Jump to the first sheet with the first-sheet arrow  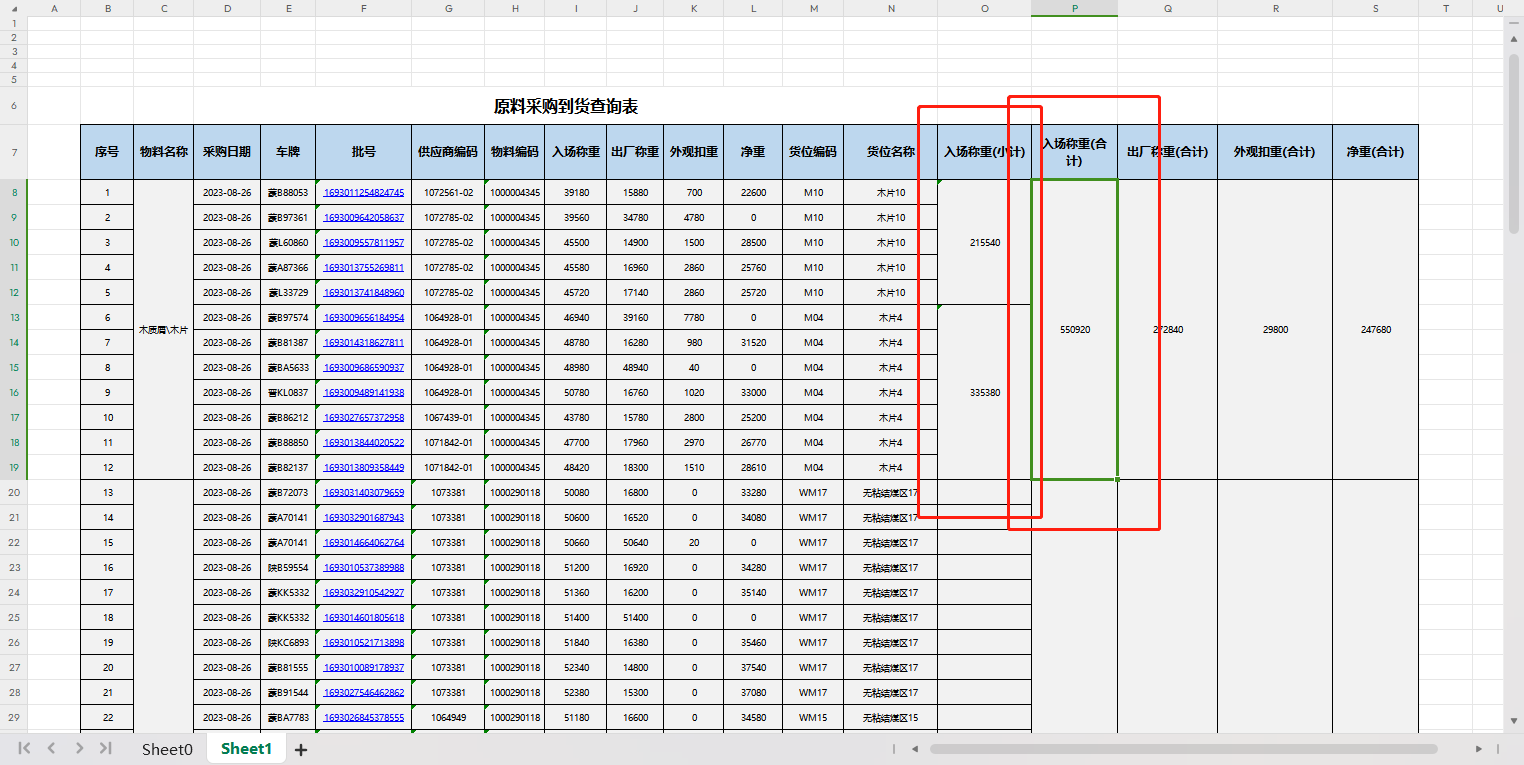[x=24, y=748]
